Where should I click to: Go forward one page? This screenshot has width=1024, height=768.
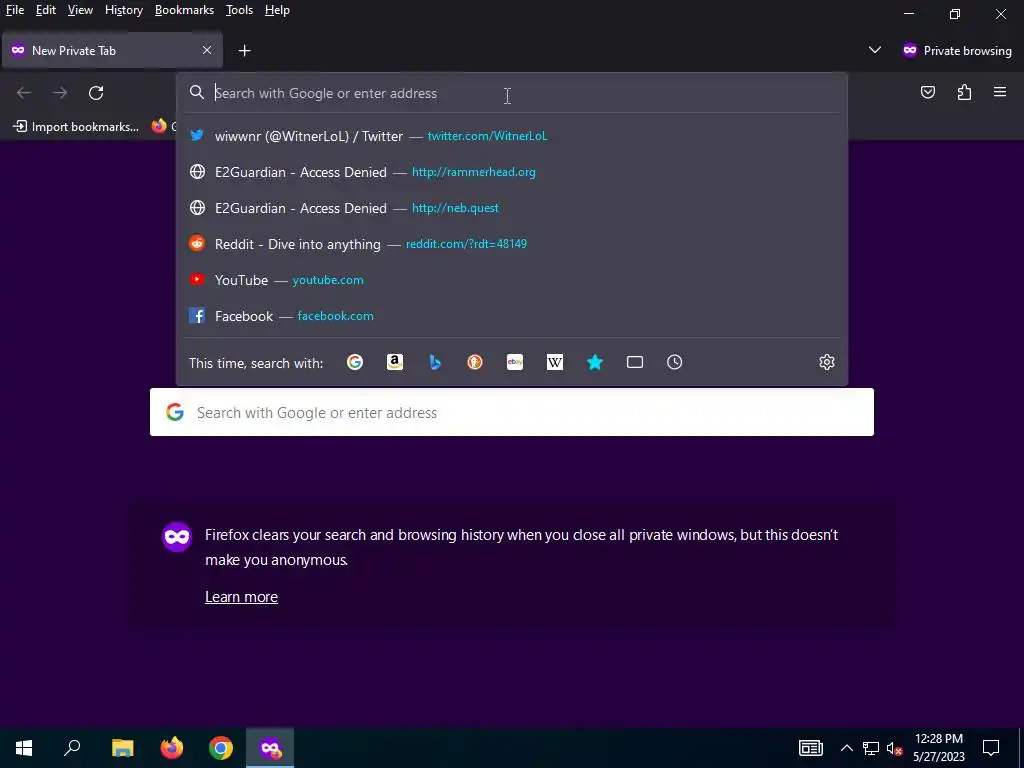coord(60,93)
